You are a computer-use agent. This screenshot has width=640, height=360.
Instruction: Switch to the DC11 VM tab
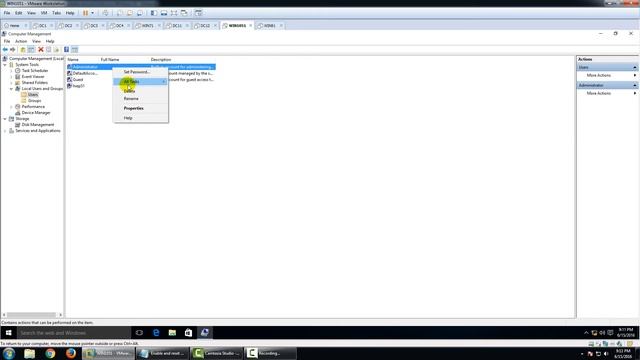(176, 26)
